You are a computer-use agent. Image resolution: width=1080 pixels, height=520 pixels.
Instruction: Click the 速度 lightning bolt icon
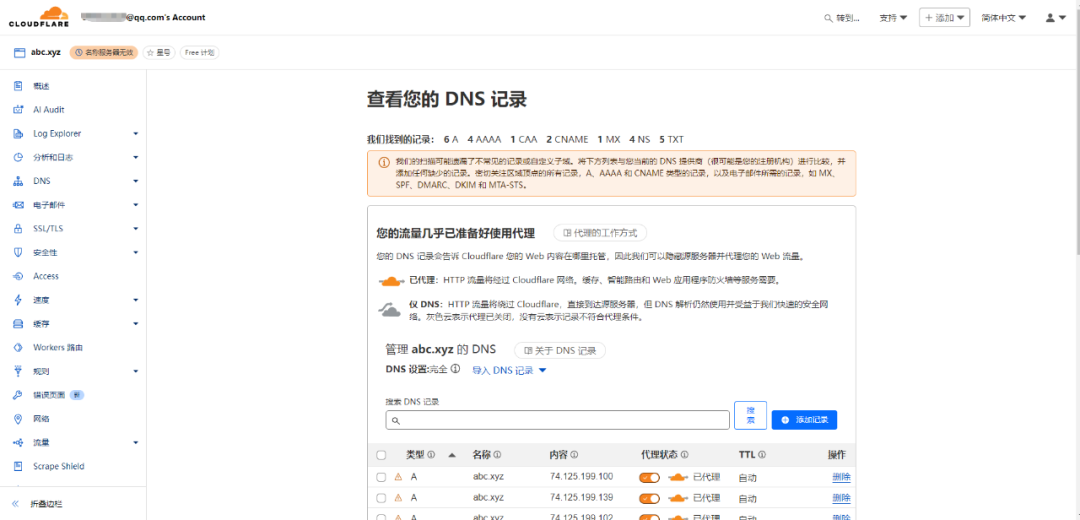click(19, 300)
